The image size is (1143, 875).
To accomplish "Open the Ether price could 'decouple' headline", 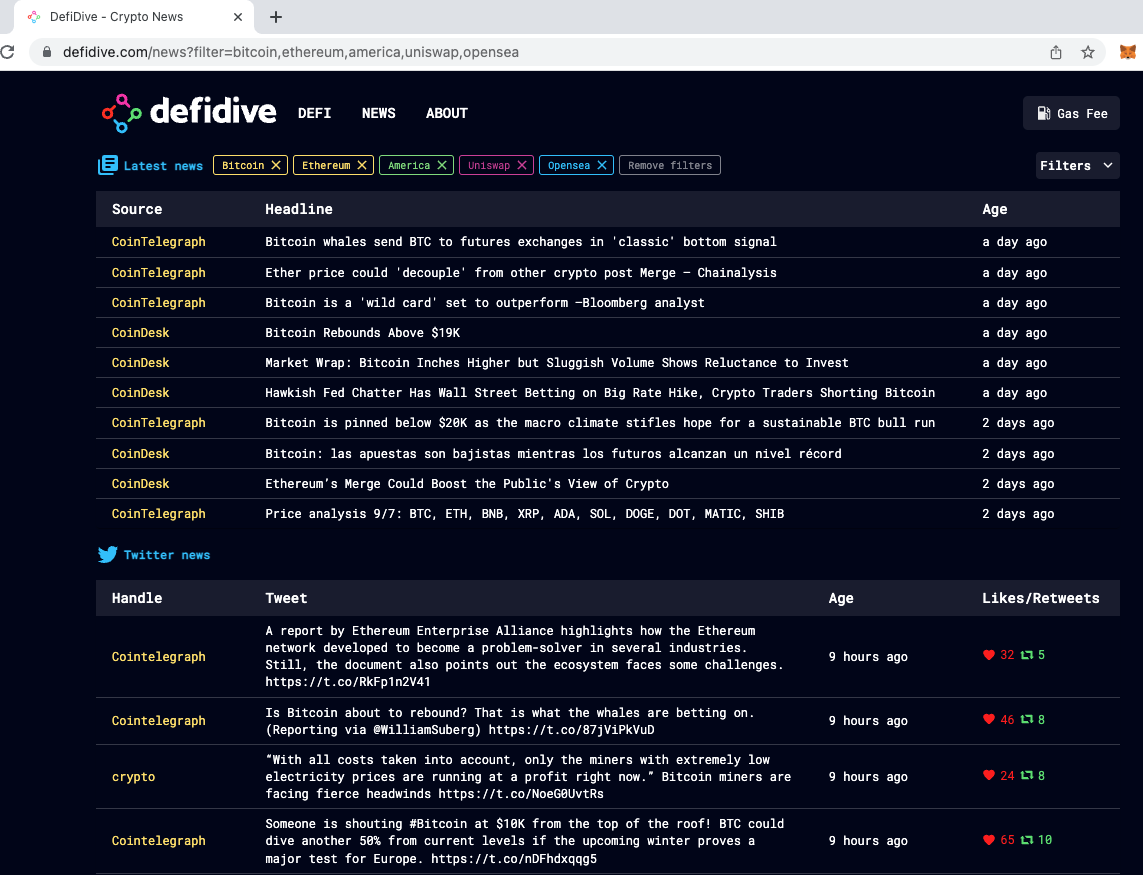I will point(520,273).
